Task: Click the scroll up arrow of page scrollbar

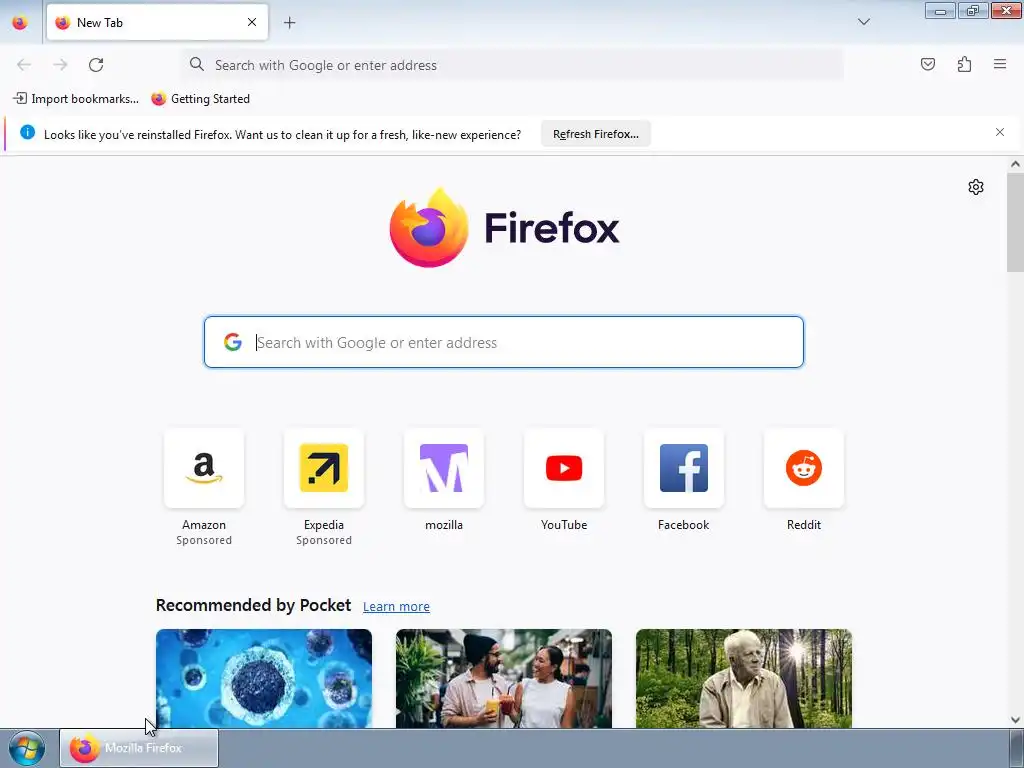Action: pos(1015,164)
